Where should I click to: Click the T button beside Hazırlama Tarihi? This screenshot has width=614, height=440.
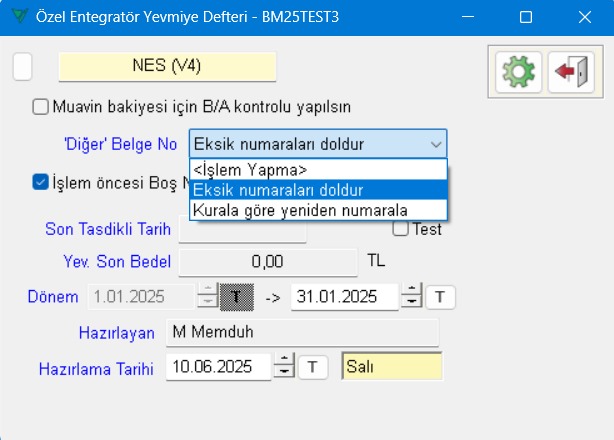point(314,367)
